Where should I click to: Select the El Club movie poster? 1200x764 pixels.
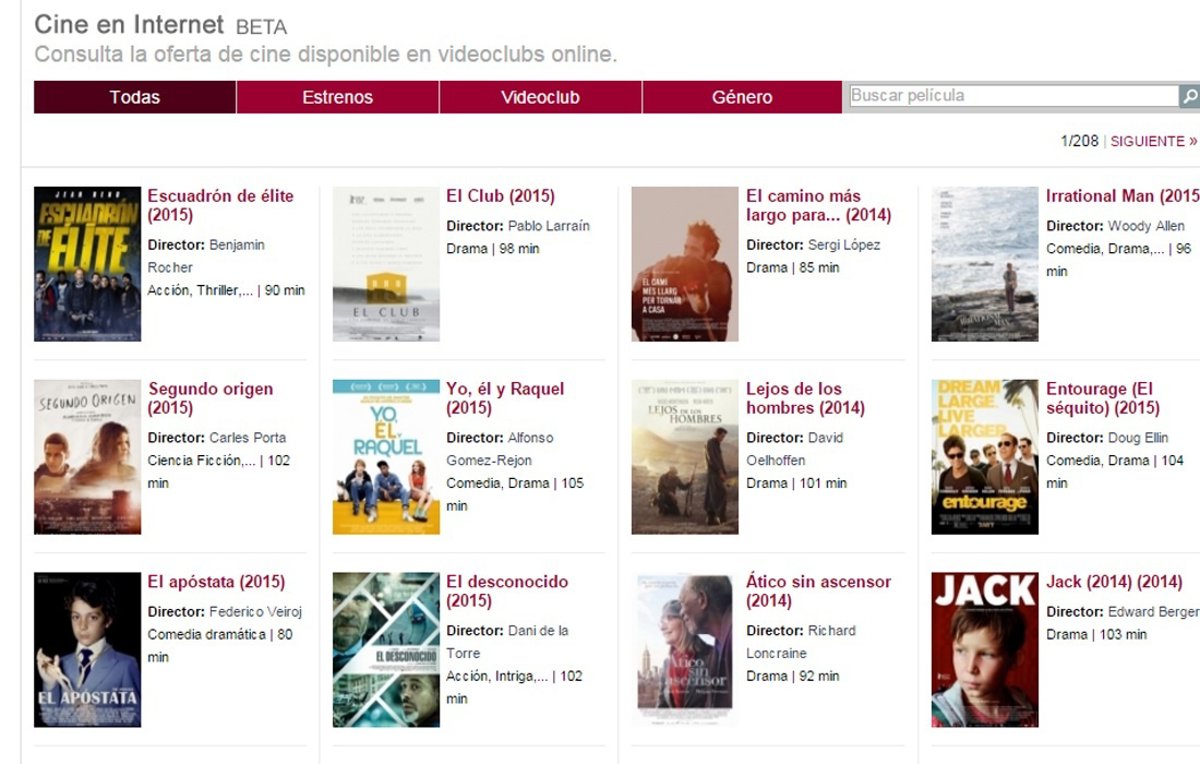point(386,264)
